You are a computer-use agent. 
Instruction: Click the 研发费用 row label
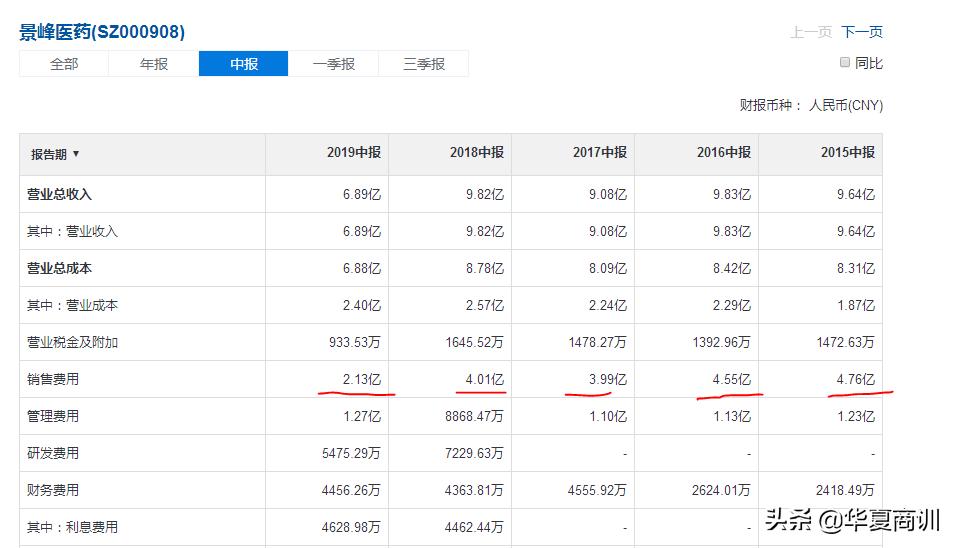(x=52, y=453)
